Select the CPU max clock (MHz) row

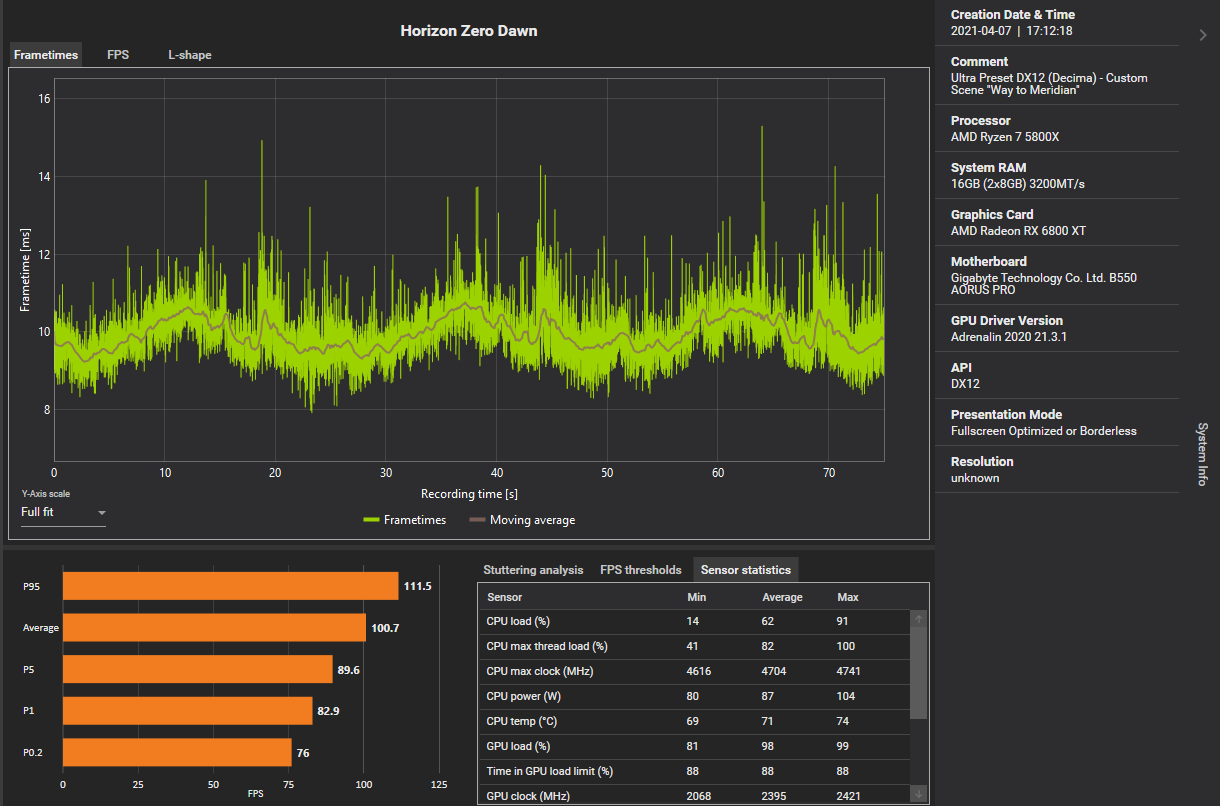(695, 671)
